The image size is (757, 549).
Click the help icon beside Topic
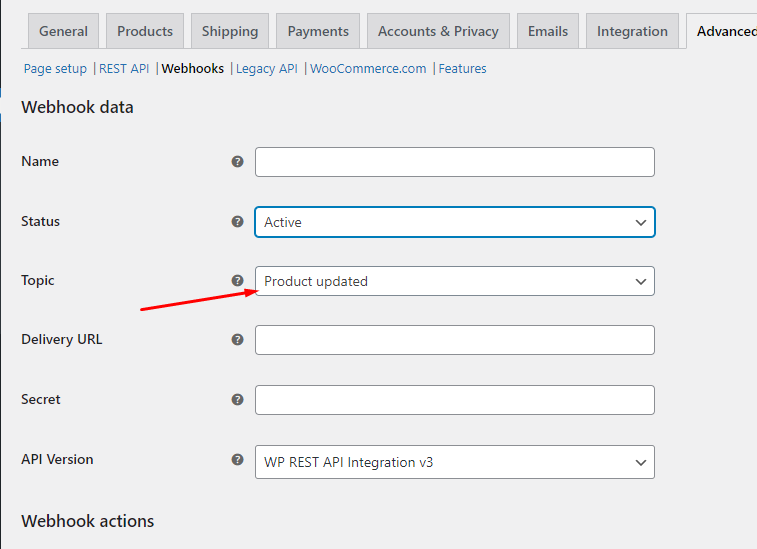(237, 281)
